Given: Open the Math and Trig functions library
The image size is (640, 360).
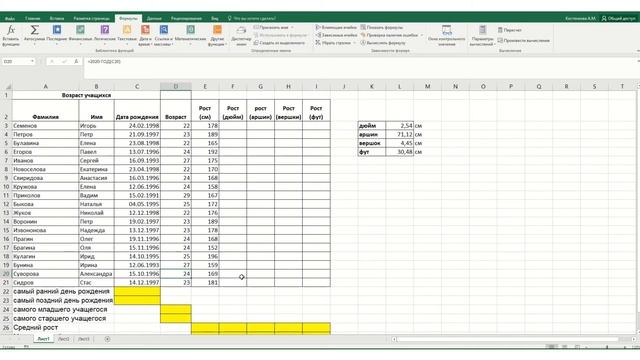Looking at the screenshot, I should (x=190, y=35).
